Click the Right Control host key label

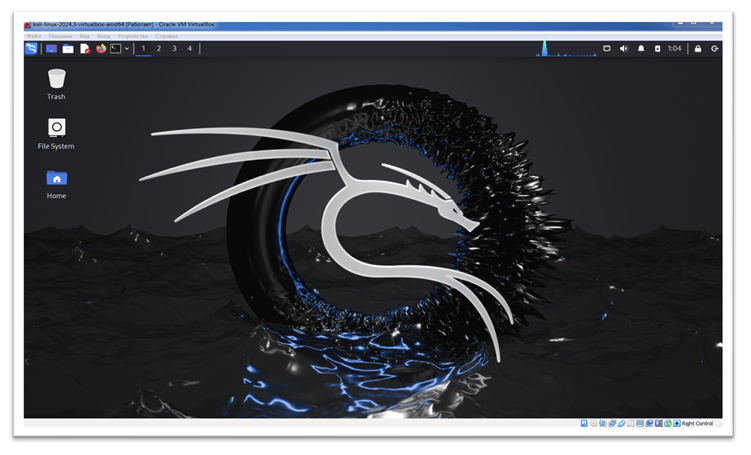click(697, 423)
